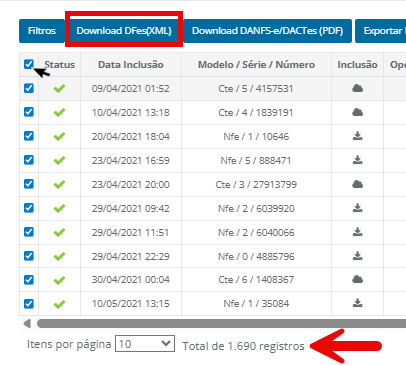Click date cell 23/04/2021 20:00
This screenshot has height=366, width=406.
131,185
